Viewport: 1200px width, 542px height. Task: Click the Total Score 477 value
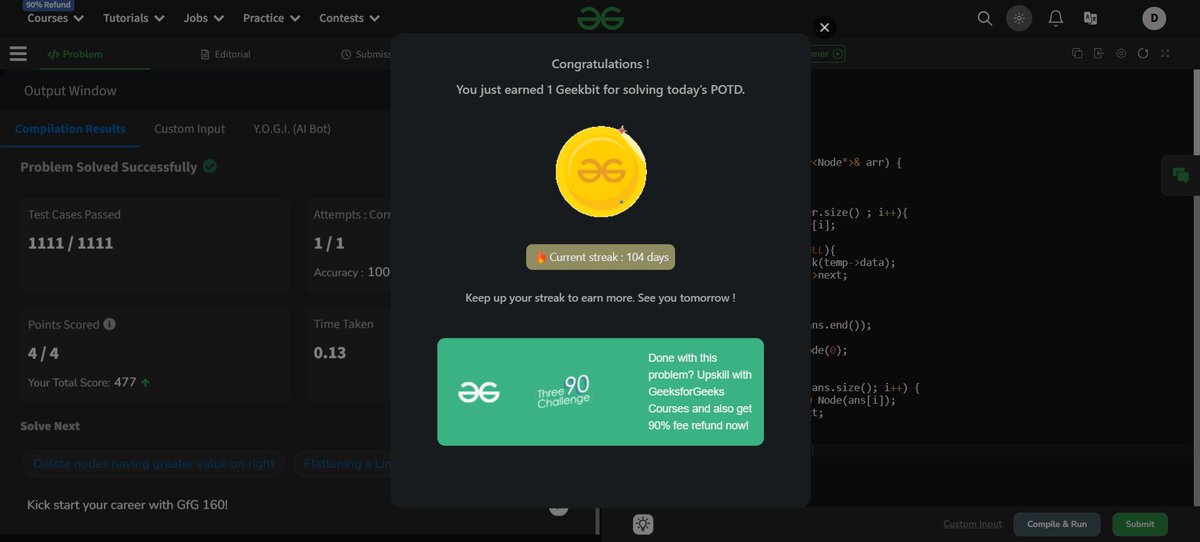(x=125, y=382)
